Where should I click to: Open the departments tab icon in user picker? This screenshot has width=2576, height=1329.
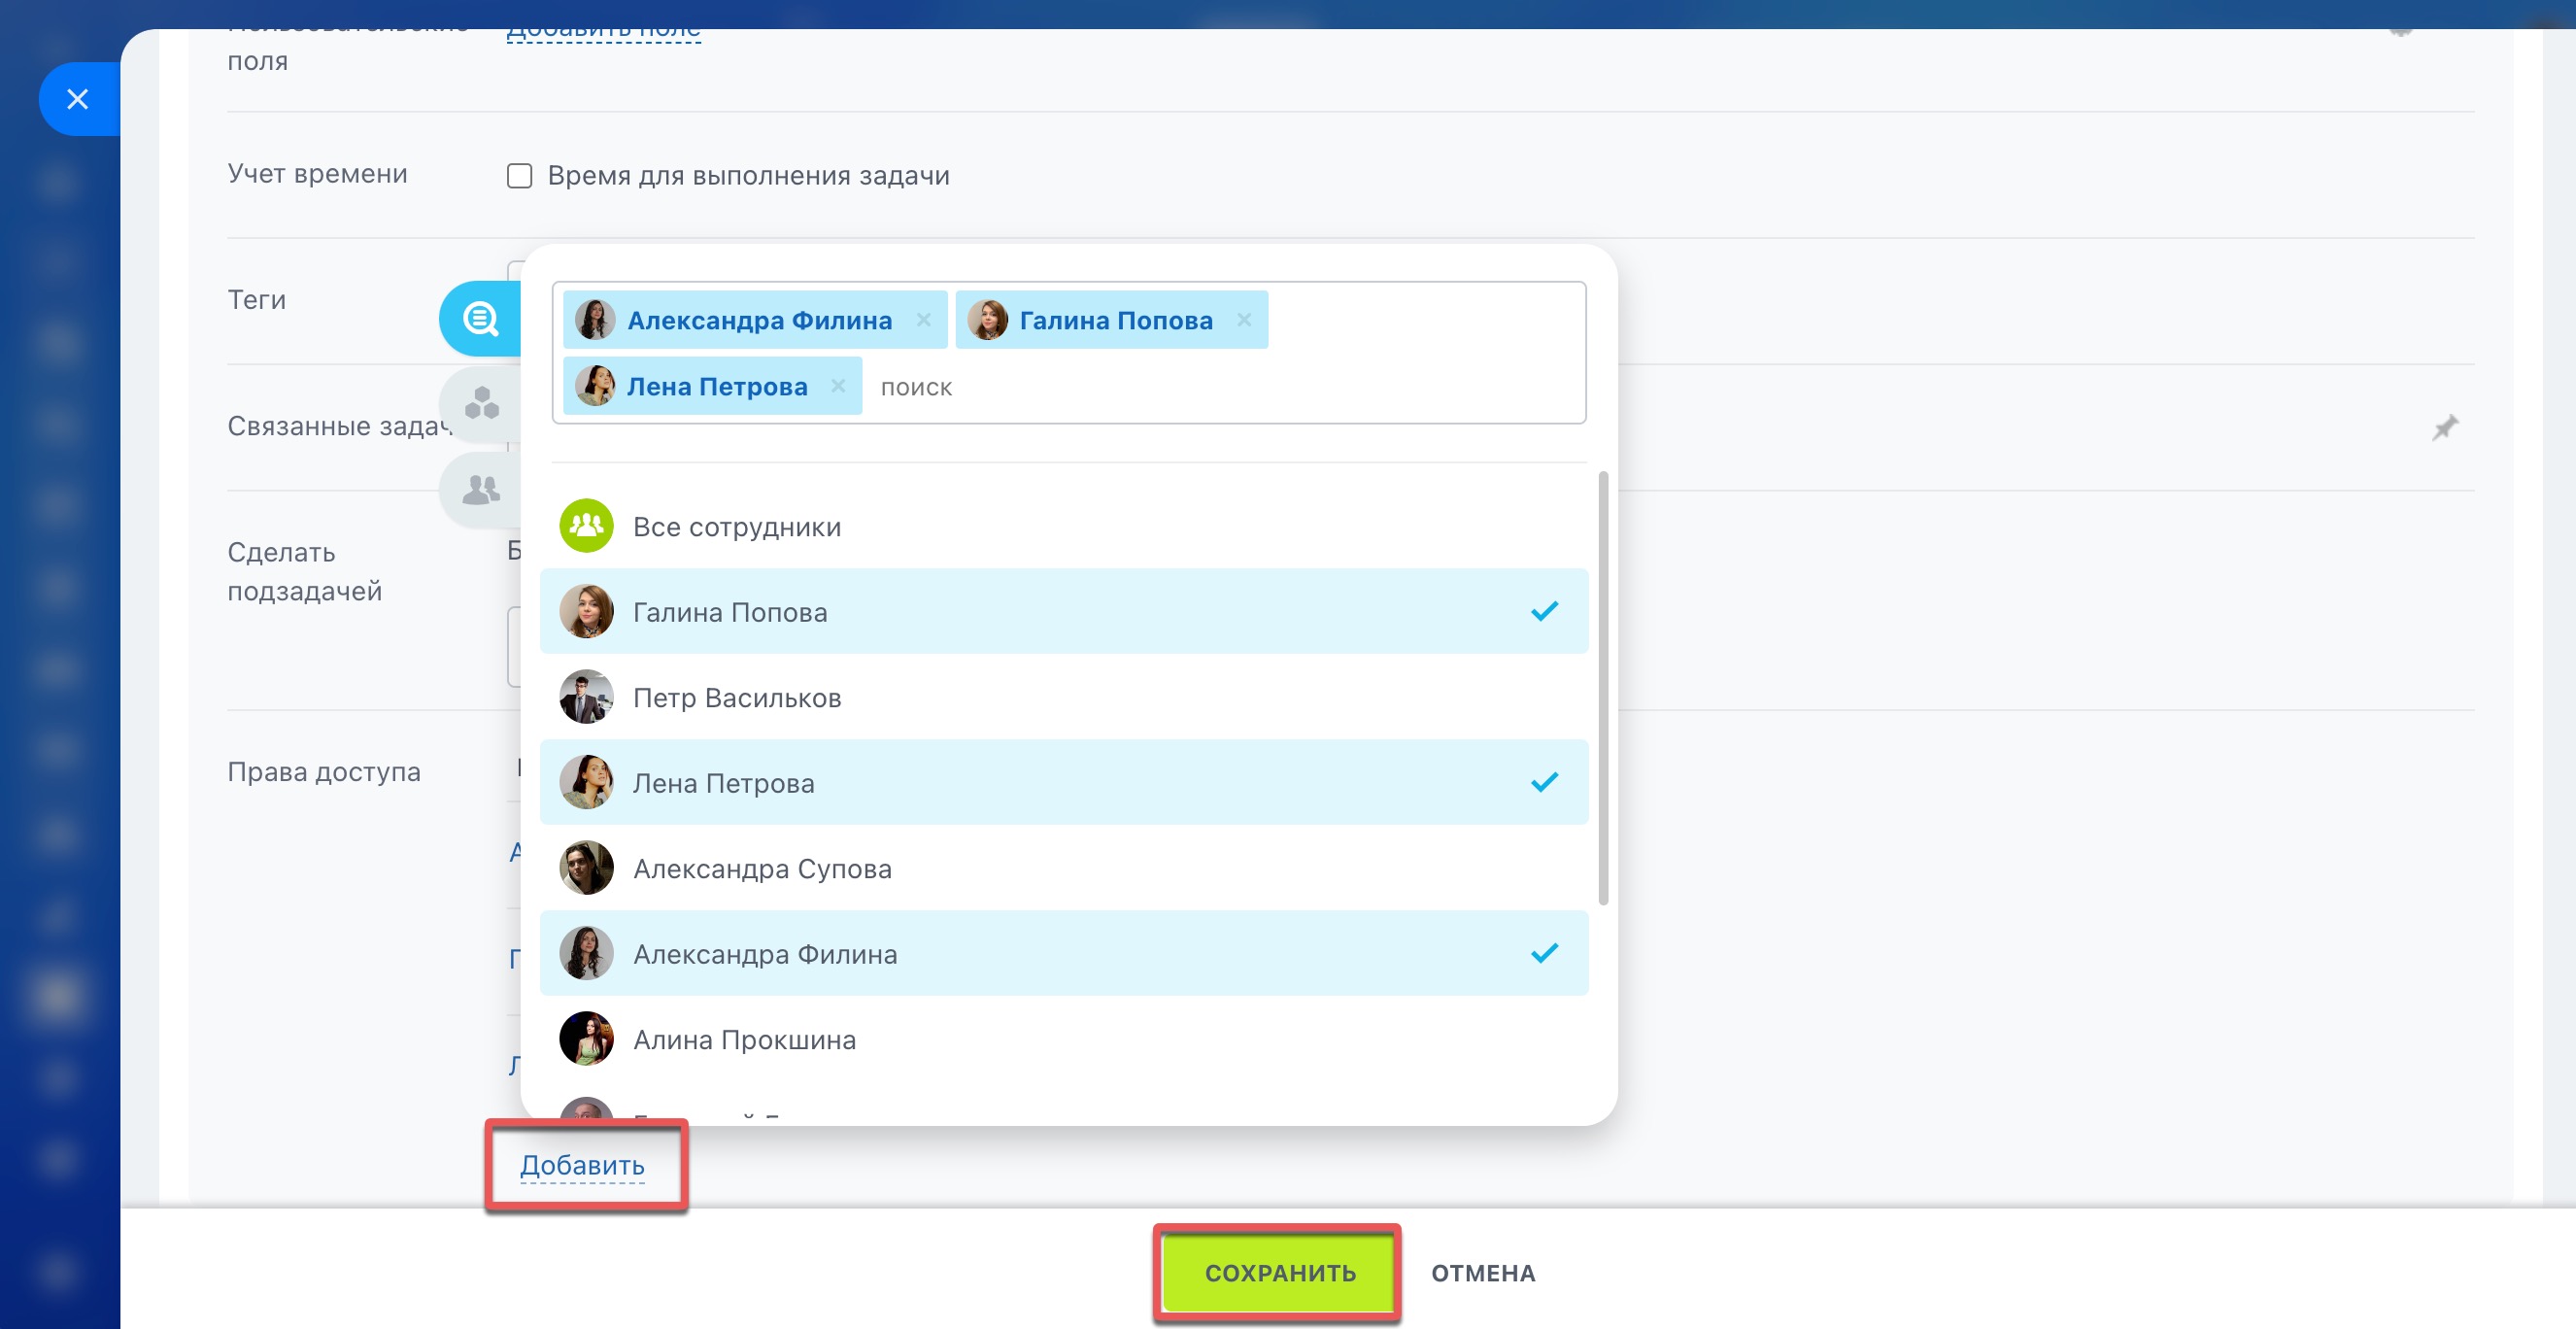481,403
